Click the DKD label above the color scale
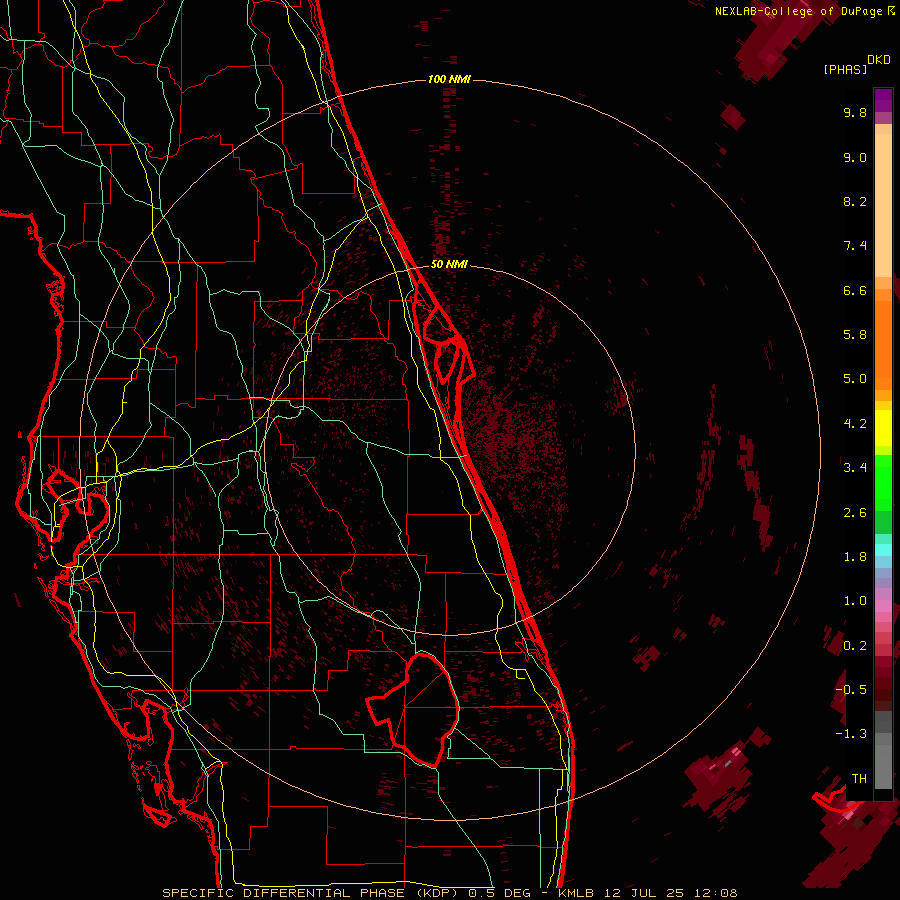Screen dimensions: 900x900 coord(879,60)
